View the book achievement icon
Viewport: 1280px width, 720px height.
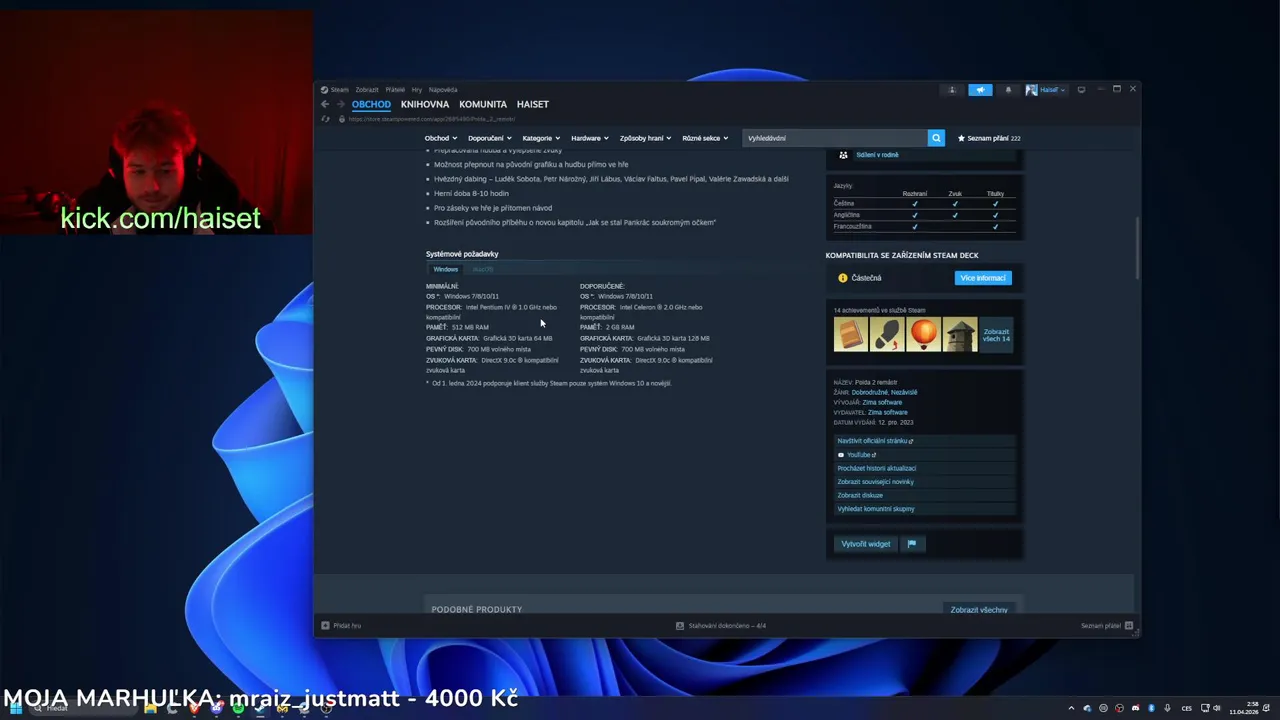pos(851,335)
